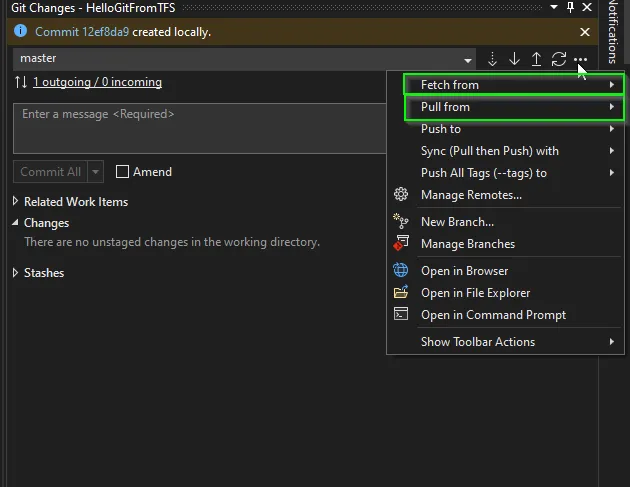Expand Related Work Items section

[15, 201]
